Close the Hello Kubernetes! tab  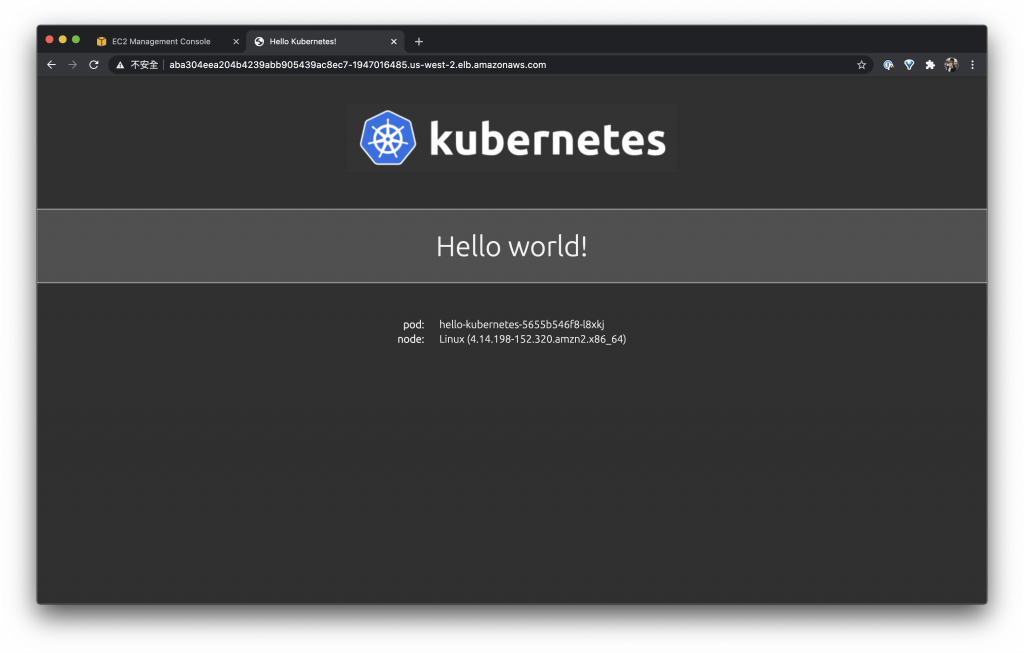point(394,41)
